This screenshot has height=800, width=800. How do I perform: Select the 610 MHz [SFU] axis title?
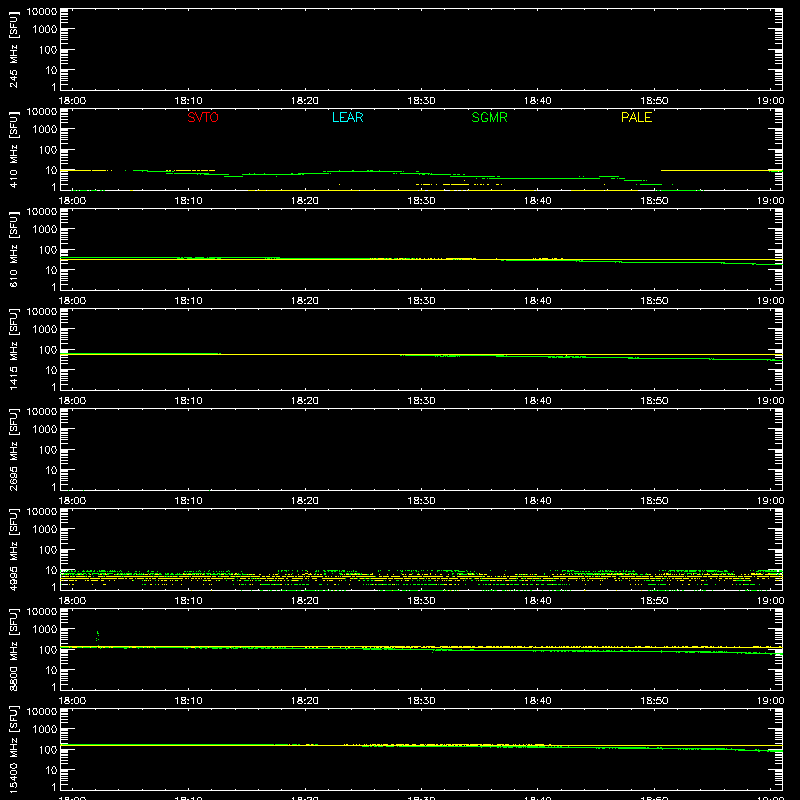[13, 249]
